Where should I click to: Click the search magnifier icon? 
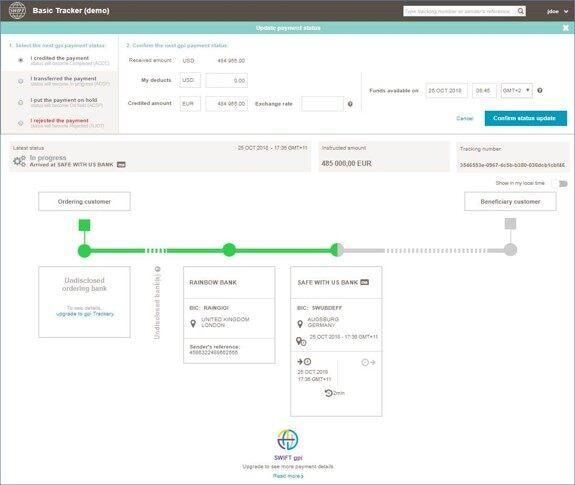[x=521, y=11]
